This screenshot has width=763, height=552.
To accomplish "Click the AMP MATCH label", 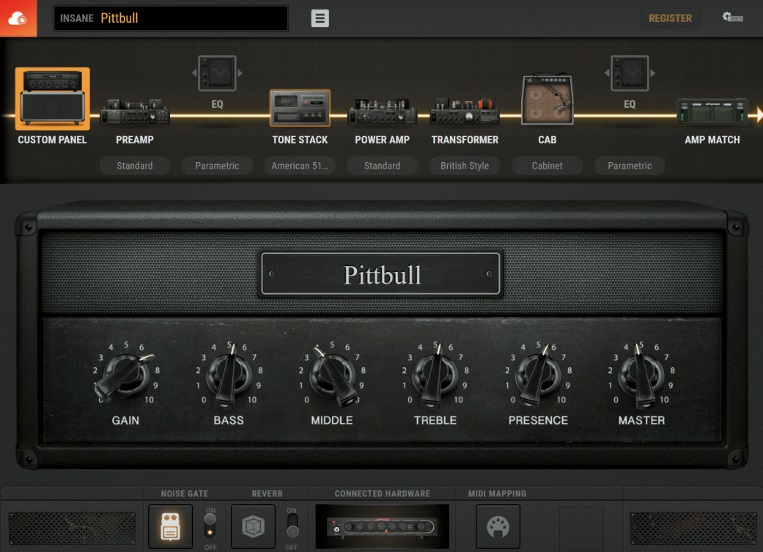I will [x=712, y=140].
